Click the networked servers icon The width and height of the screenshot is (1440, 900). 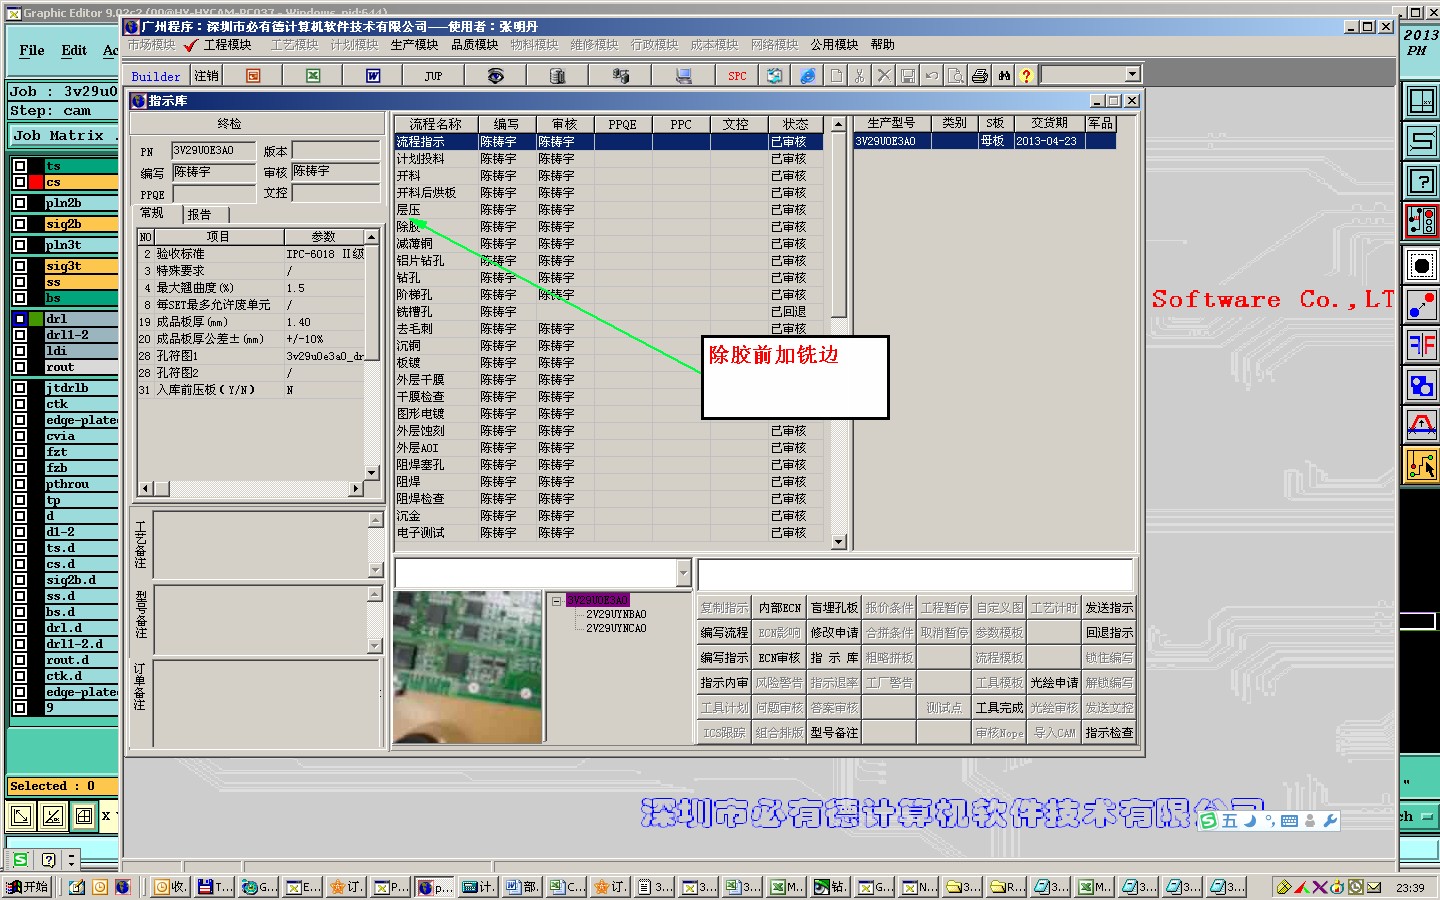pyautogui.click(x=621, y=76)
